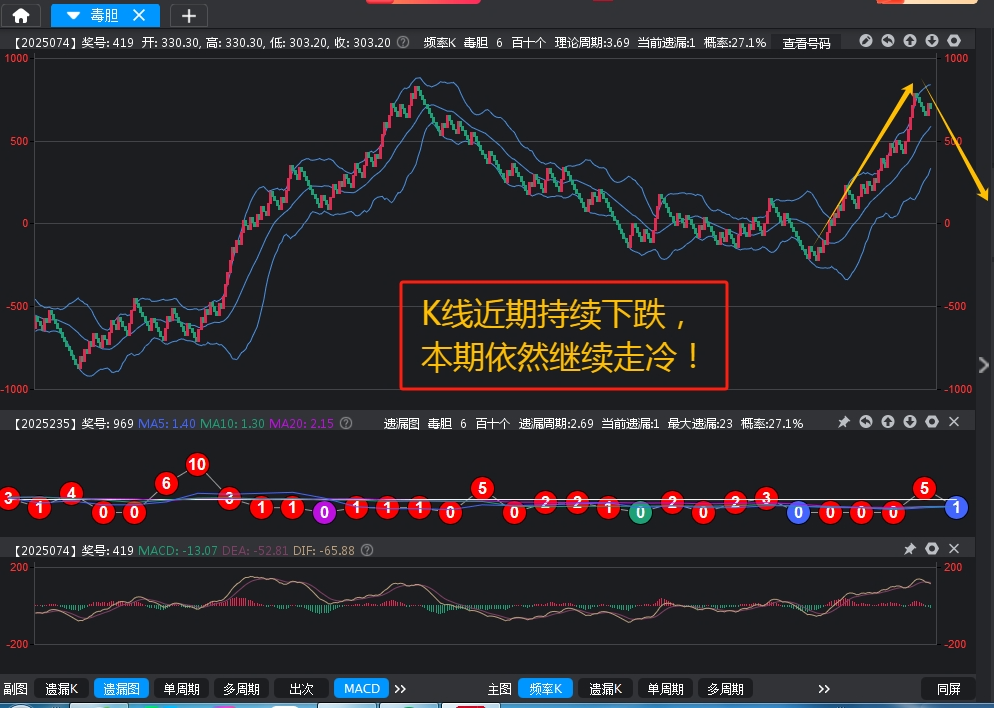Click the 同屏 button

[948, 689]
